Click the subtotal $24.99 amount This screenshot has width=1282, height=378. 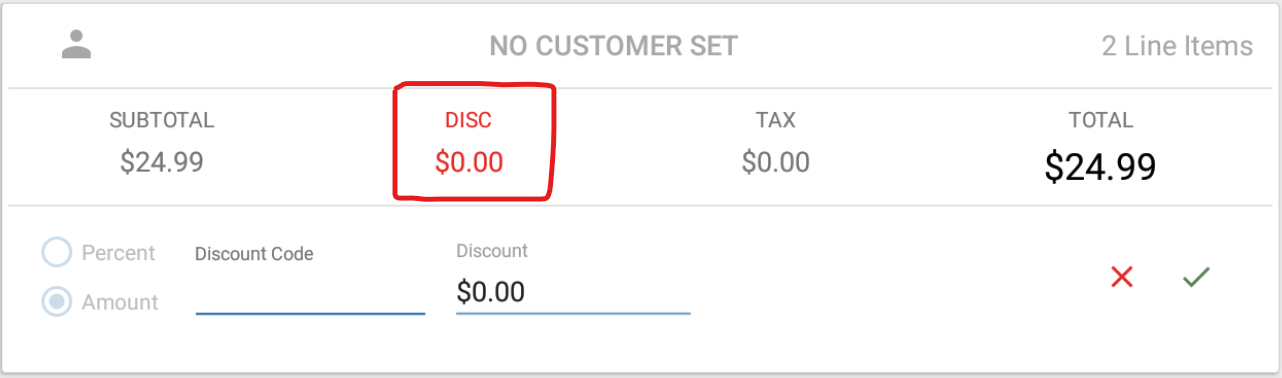pyautogui.click(x=162, y=162)
